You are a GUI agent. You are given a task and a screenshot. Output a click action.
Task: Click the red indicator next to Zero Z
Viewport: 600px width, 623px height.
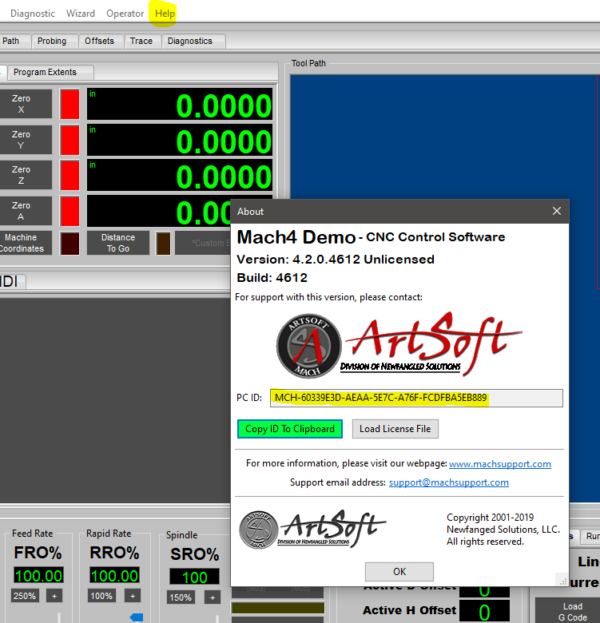click(x=70, y=175)
